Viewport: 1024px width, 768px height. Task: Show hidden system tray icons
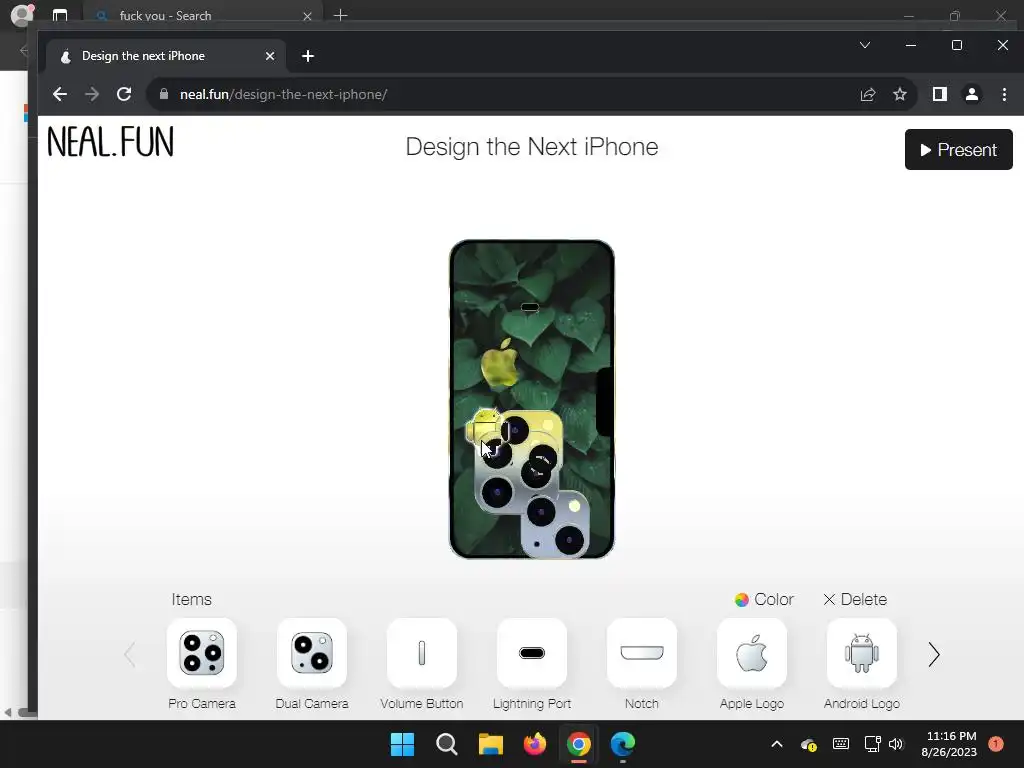point(776,744)
